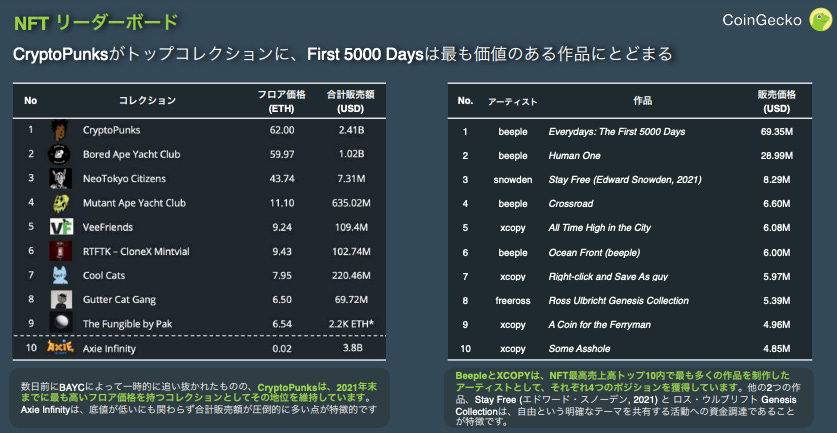Click the CoinGecko brand text

[x=762, y=20]
